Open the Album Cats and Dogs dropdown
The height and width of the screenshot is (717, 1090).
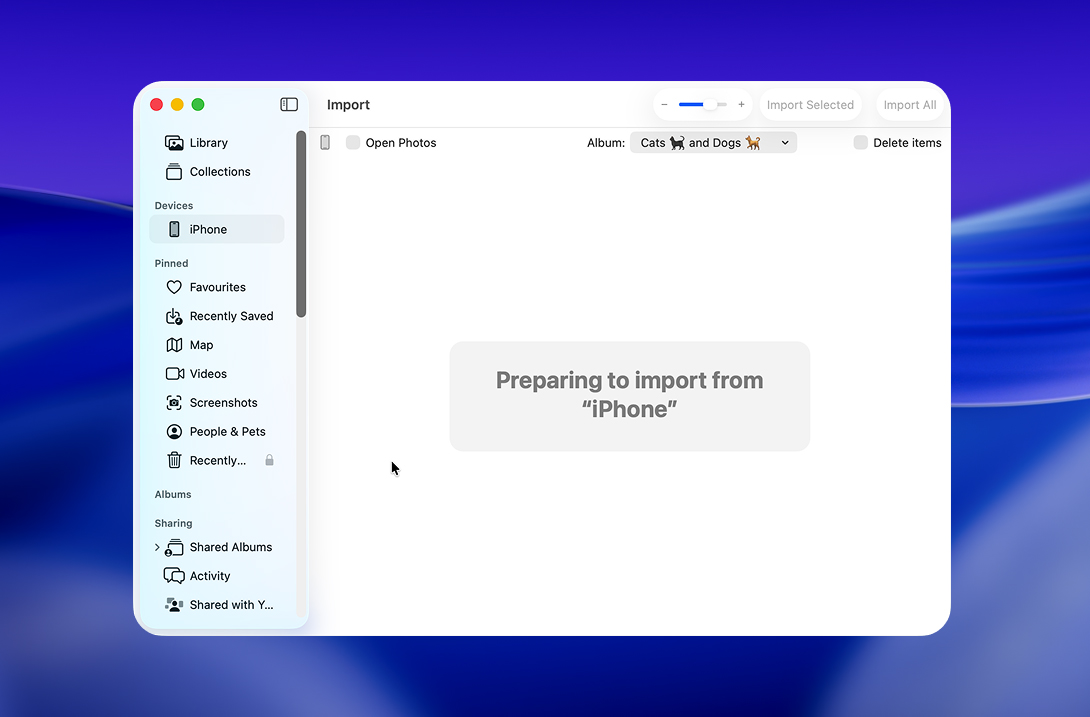click(713, 143)
